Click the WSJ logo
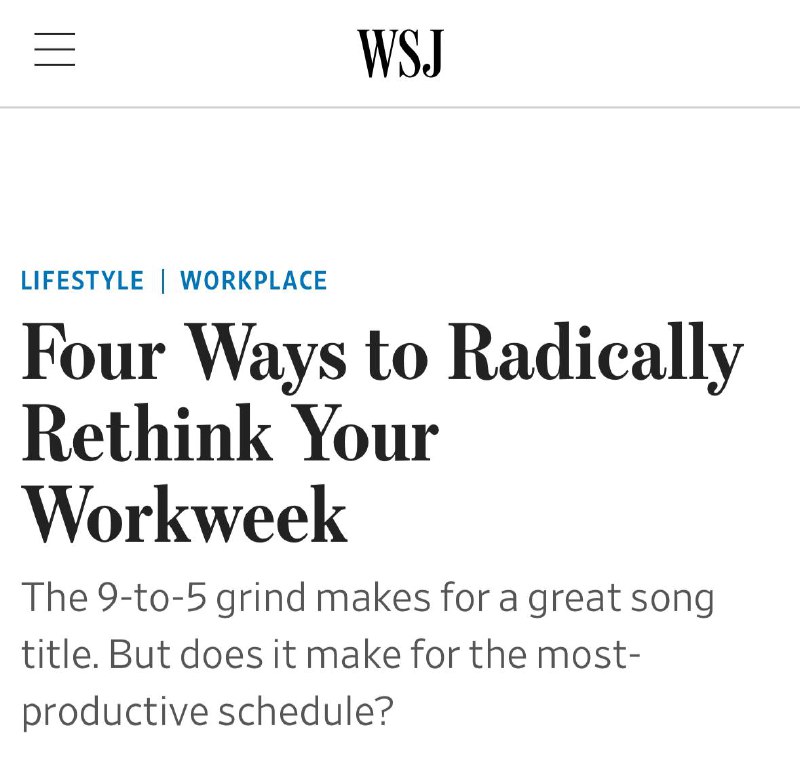The image size is (800, 763). (400, 53)
